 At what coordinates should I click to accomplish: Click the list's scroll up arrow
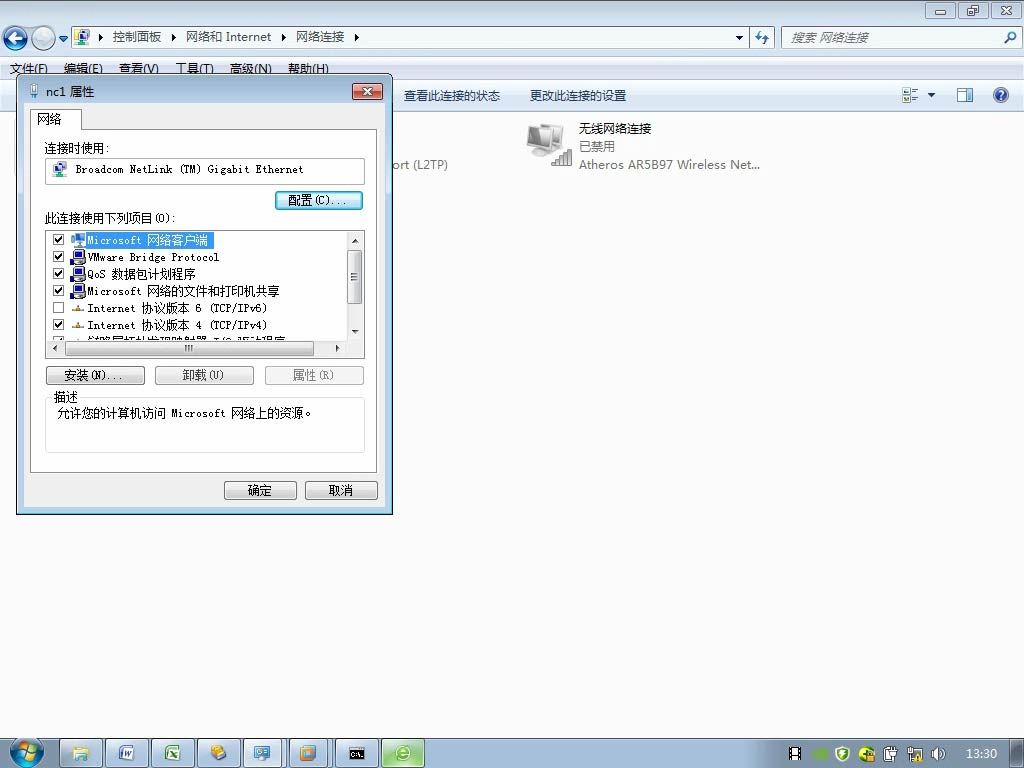point(355,241)
